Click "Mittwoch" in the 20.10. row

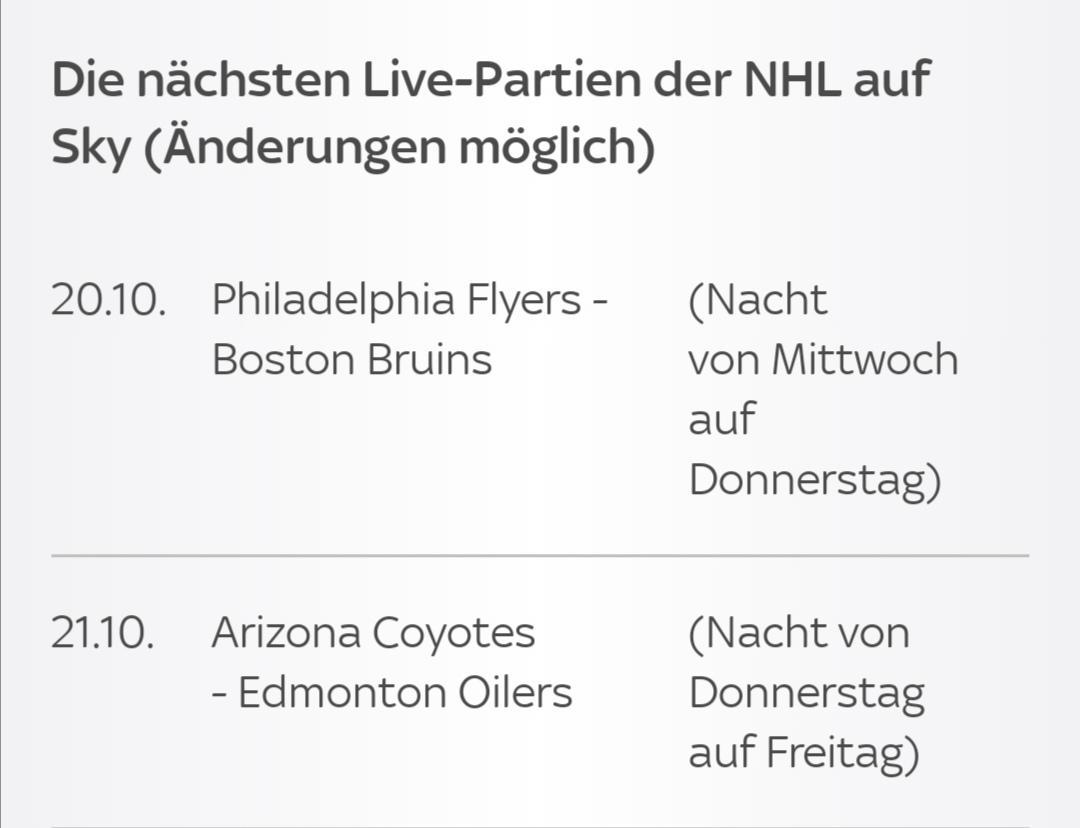pos(864,360)
